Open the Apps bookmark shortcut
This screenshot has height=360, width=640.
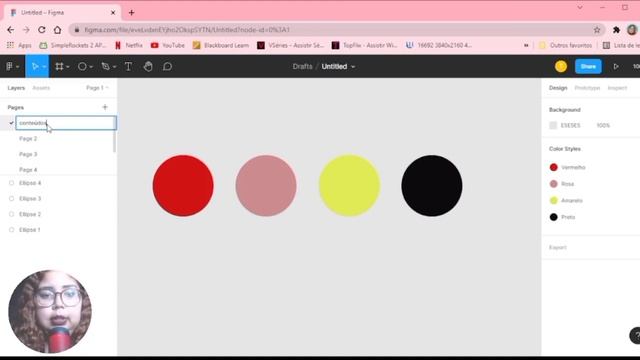(x=19, y=45)
